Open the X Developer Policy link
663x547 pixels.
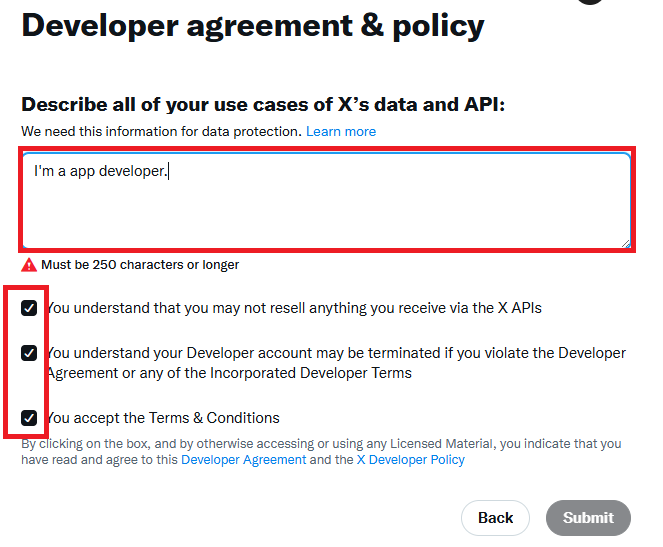411,459
